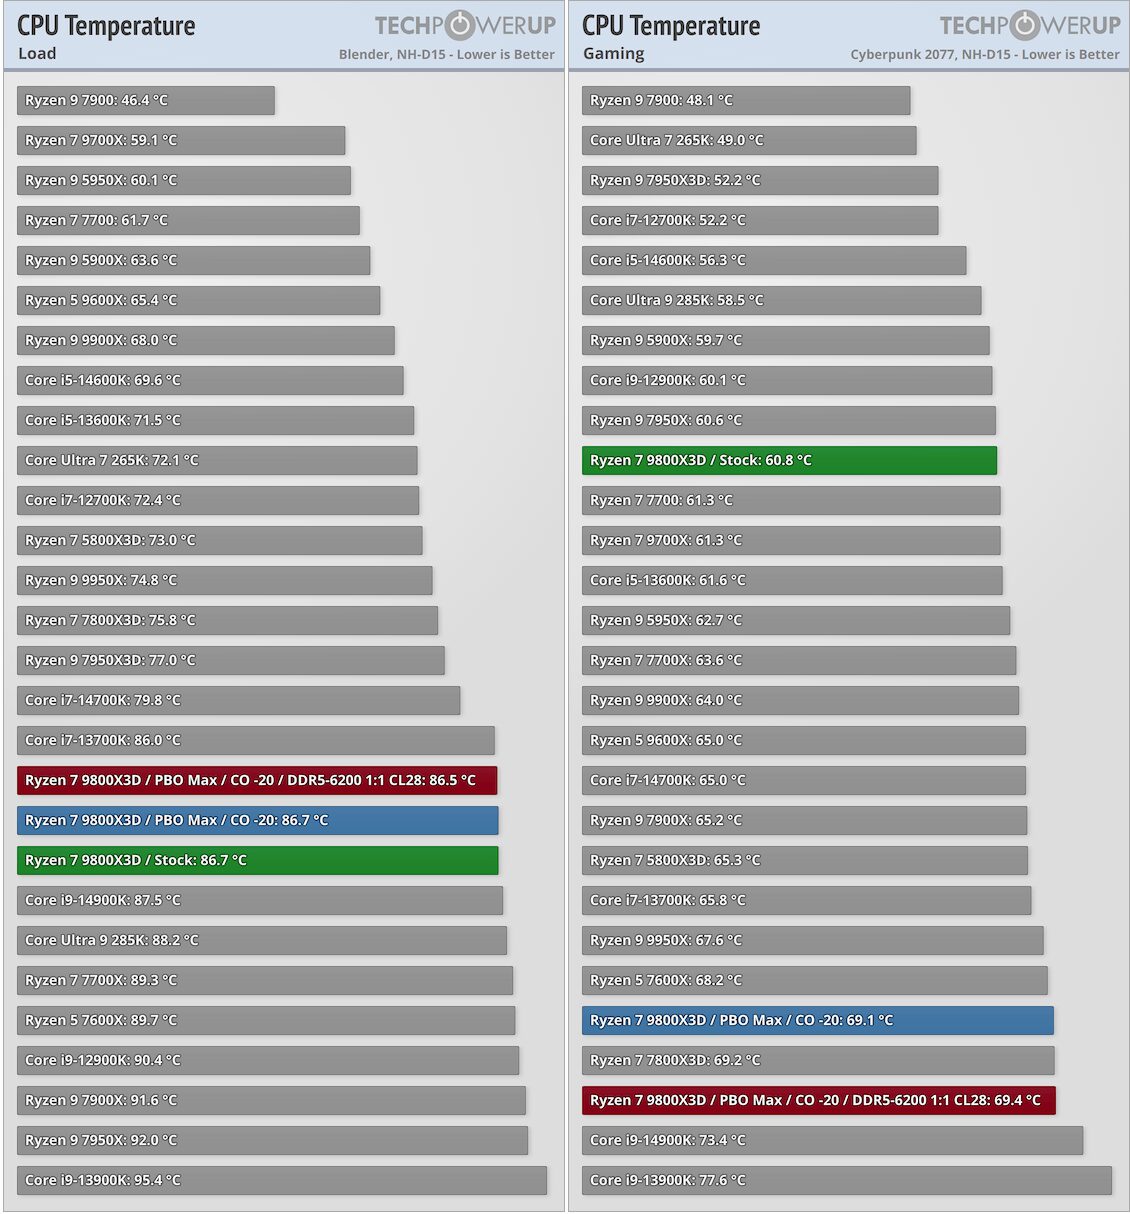Select 'Ryzen 9 7900X: 65.2 °C' bar

tap(804, 820)
